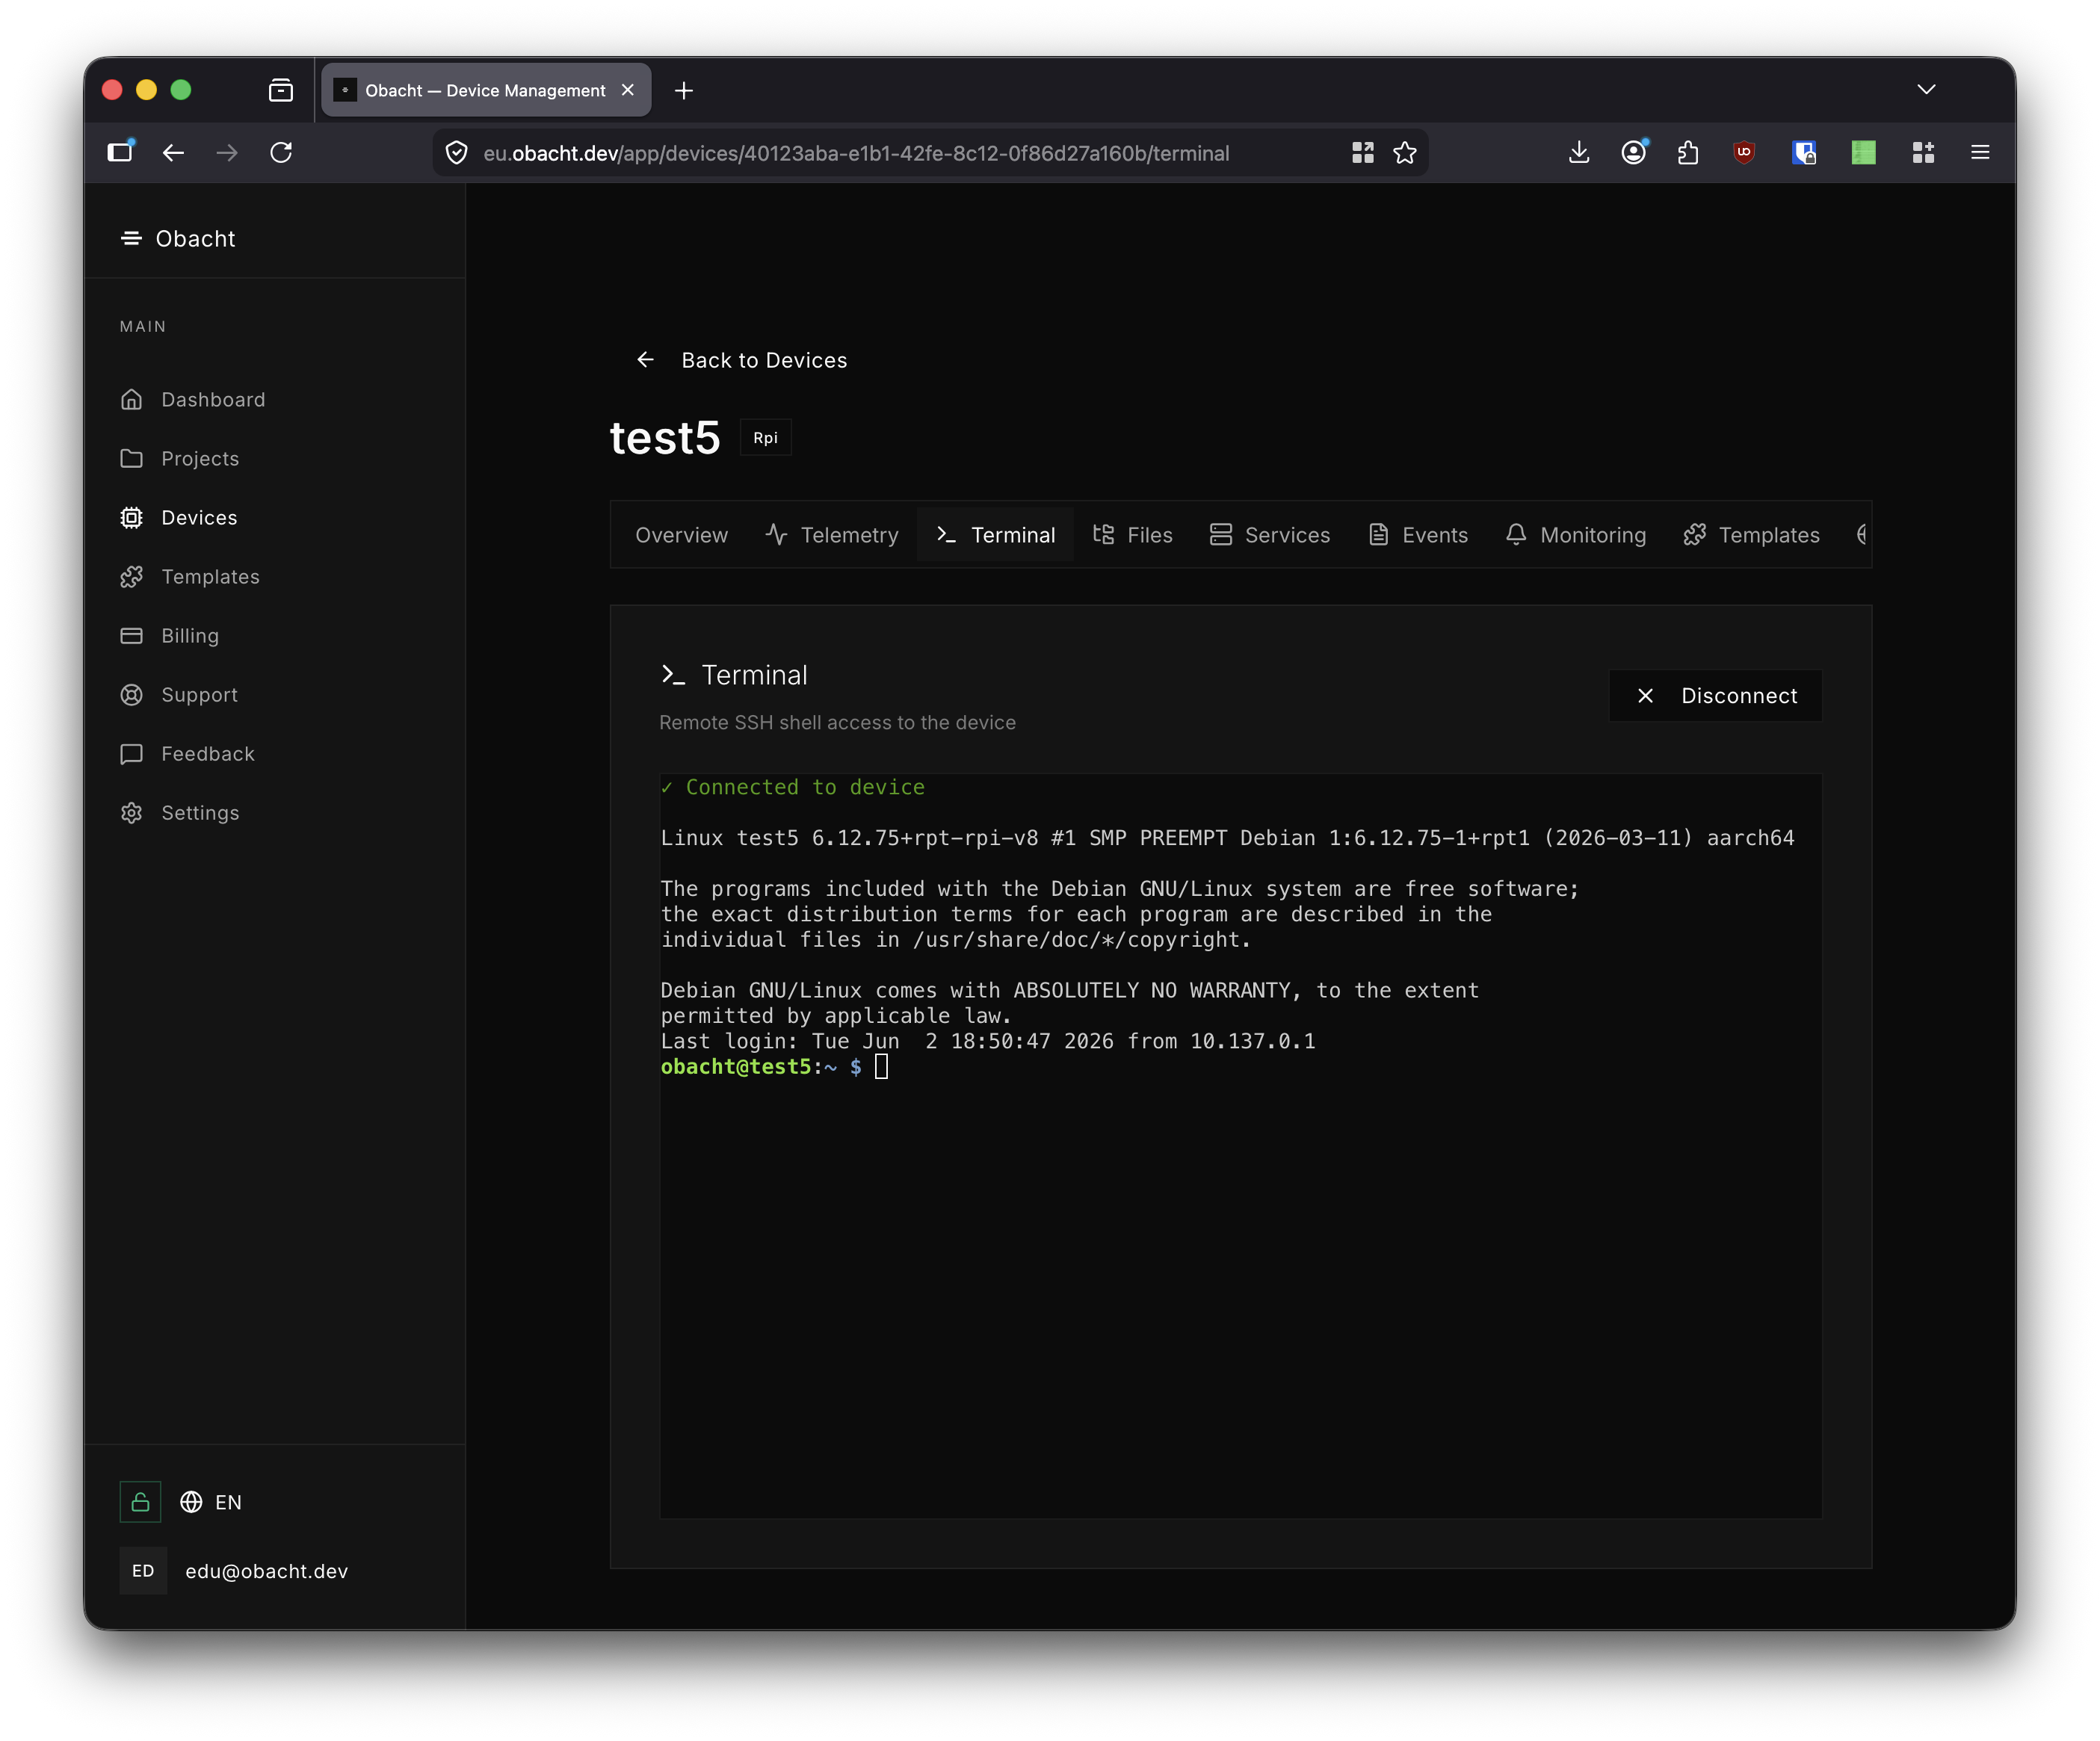Screen dimensions: 2100x1741
Task: Switch to the Overview tab
Action: (x=681, y=535)
